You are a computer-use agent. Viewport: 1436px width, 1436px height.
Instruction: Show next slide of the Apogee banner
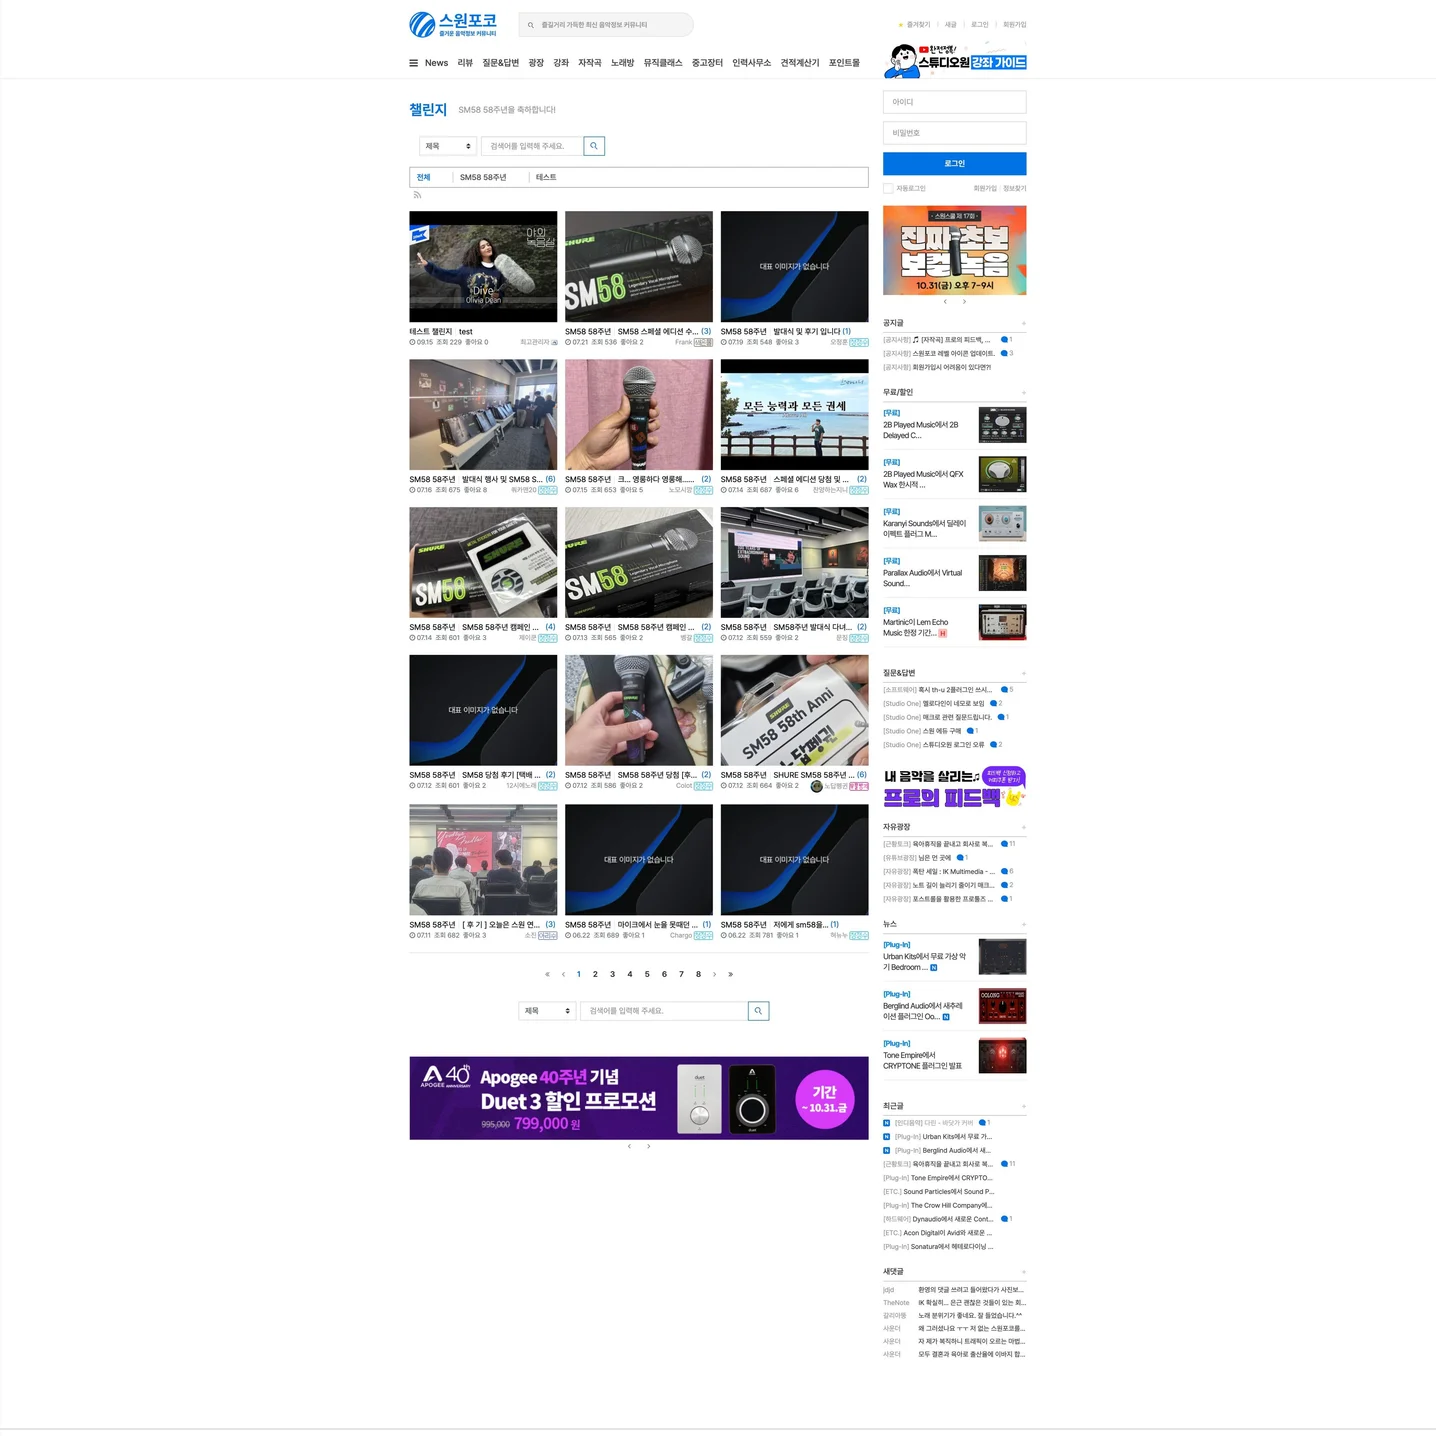click(x=649, y=1146)
